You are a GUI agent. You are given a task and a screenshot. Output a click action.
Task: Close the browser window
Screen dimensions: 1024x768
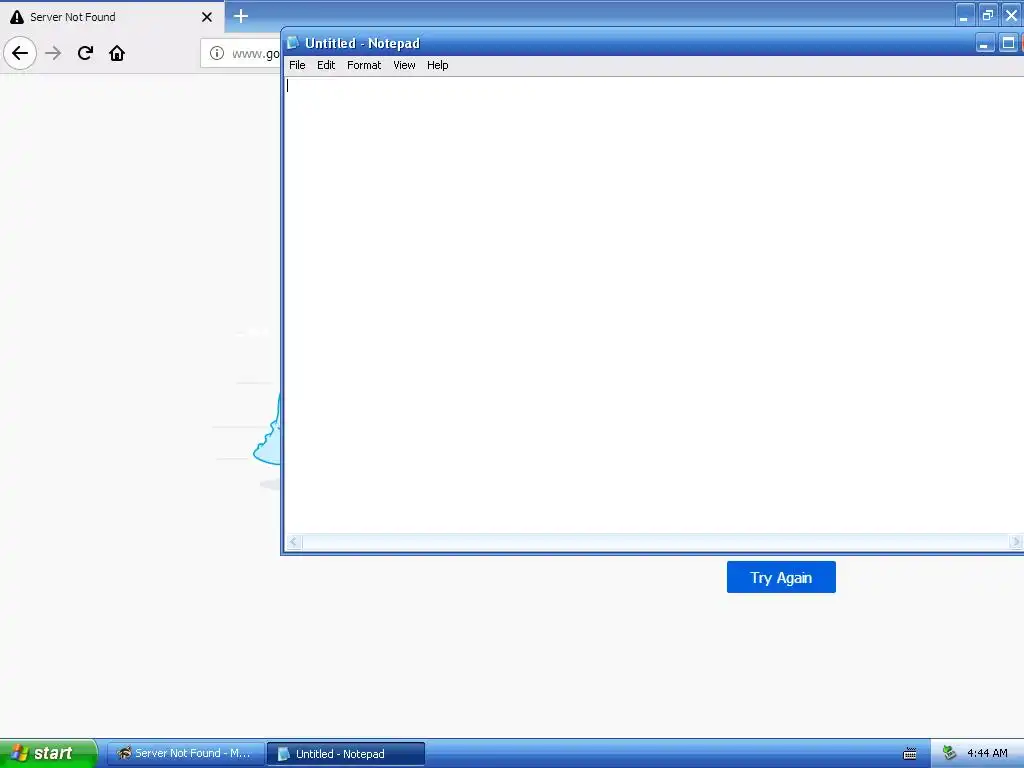tap(1011, 16)
